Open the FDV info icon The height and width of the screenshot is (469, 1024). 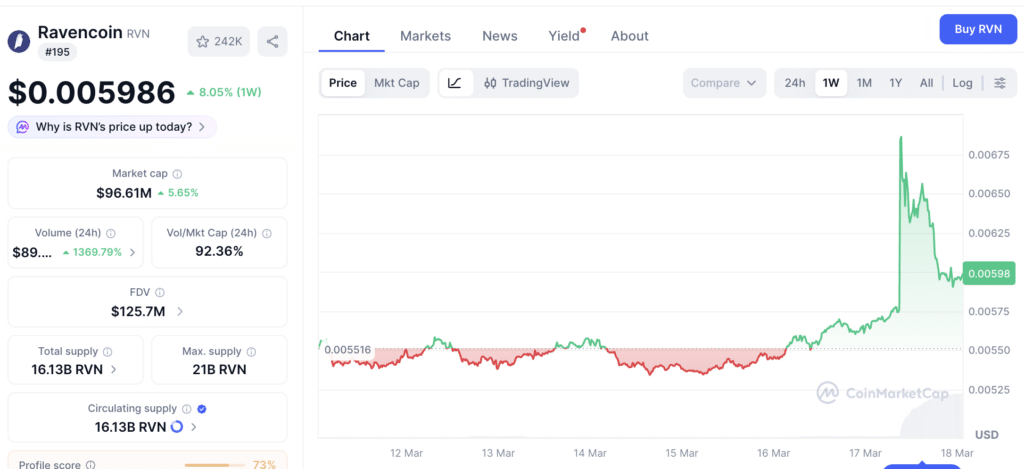pos(160,293)
